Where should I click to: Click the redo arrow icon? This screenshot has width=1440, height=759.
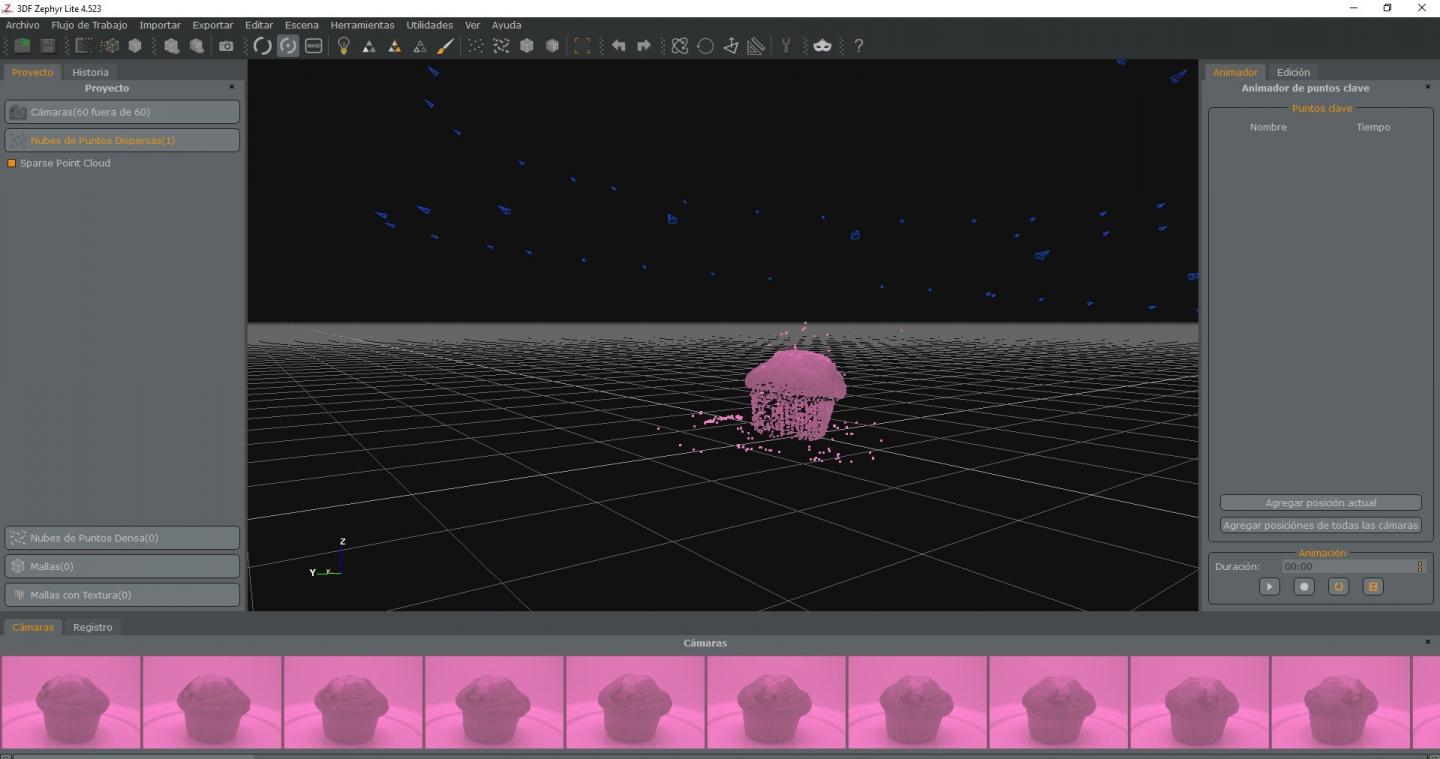pos(643,46)
